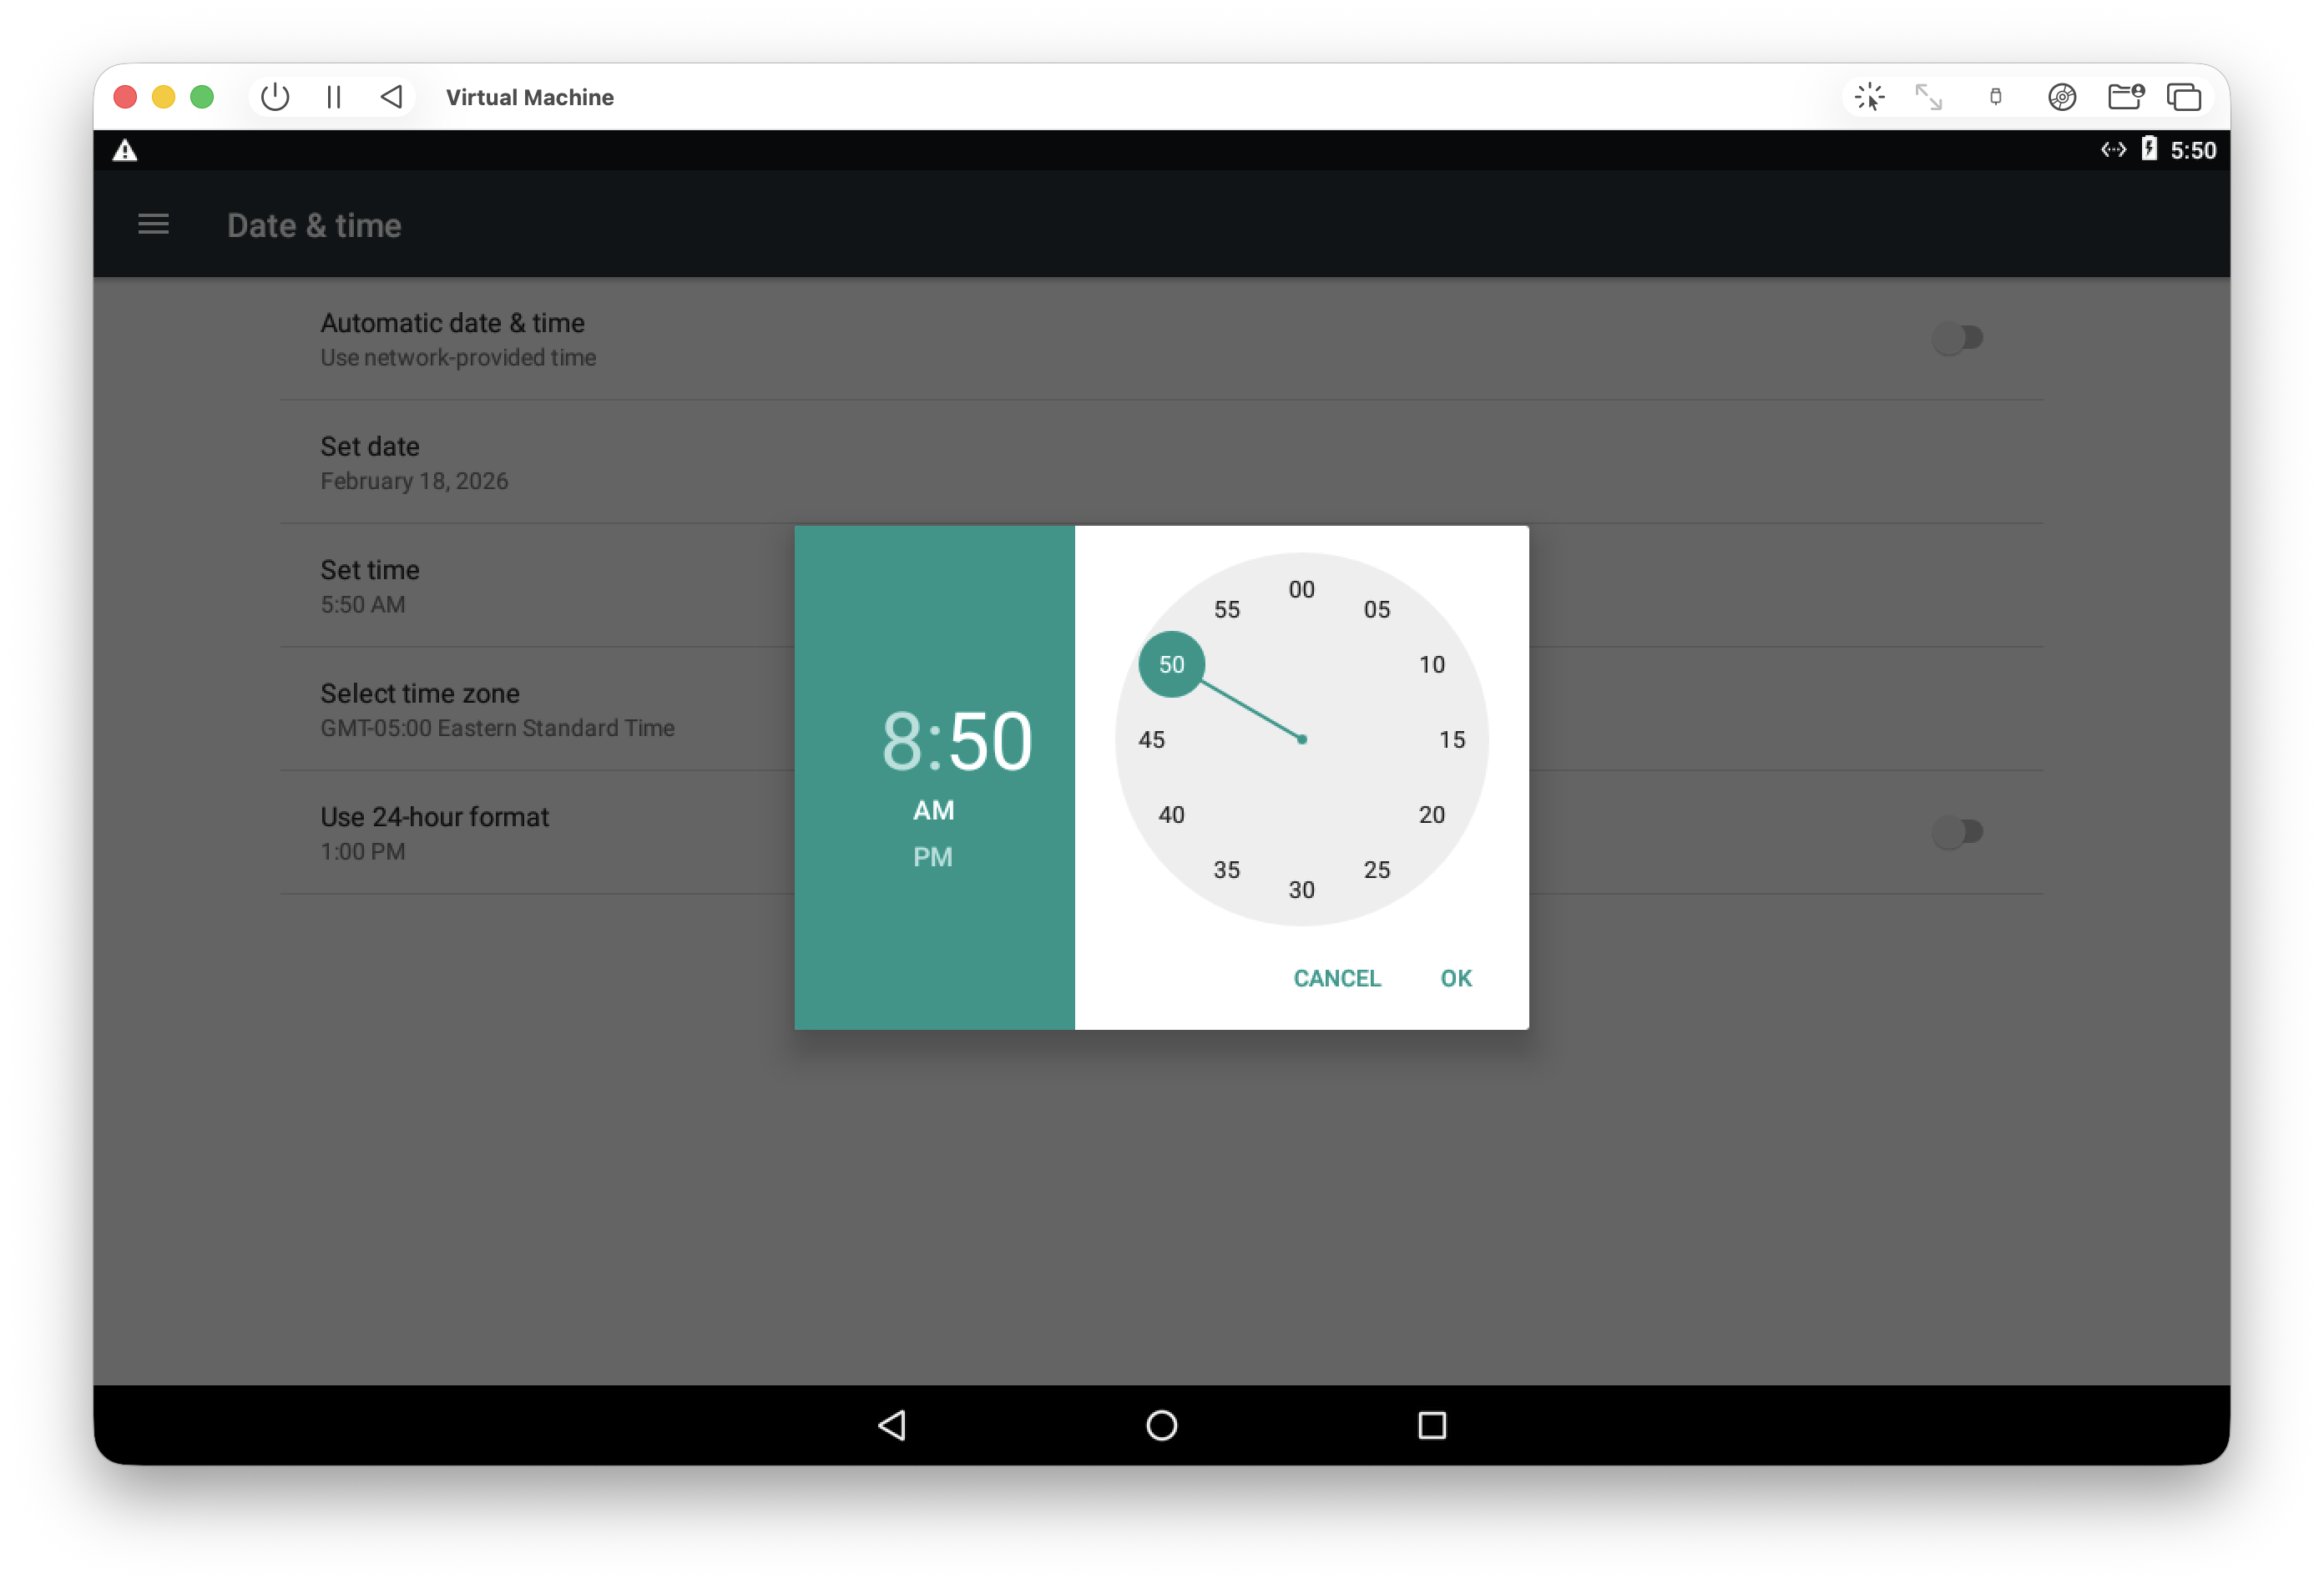Click the resize display arrows icon
The height and width of the screenshot is (1589, 2324).
tap(1928, 97)
